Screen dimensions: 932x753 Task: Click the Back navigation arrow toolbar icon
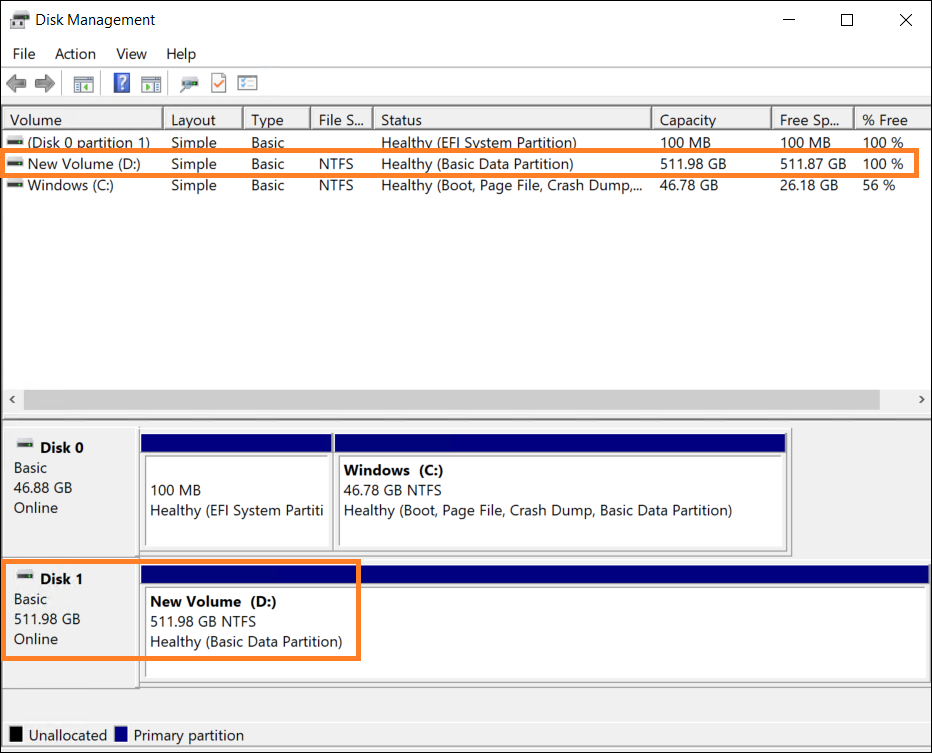coord(16,83)
